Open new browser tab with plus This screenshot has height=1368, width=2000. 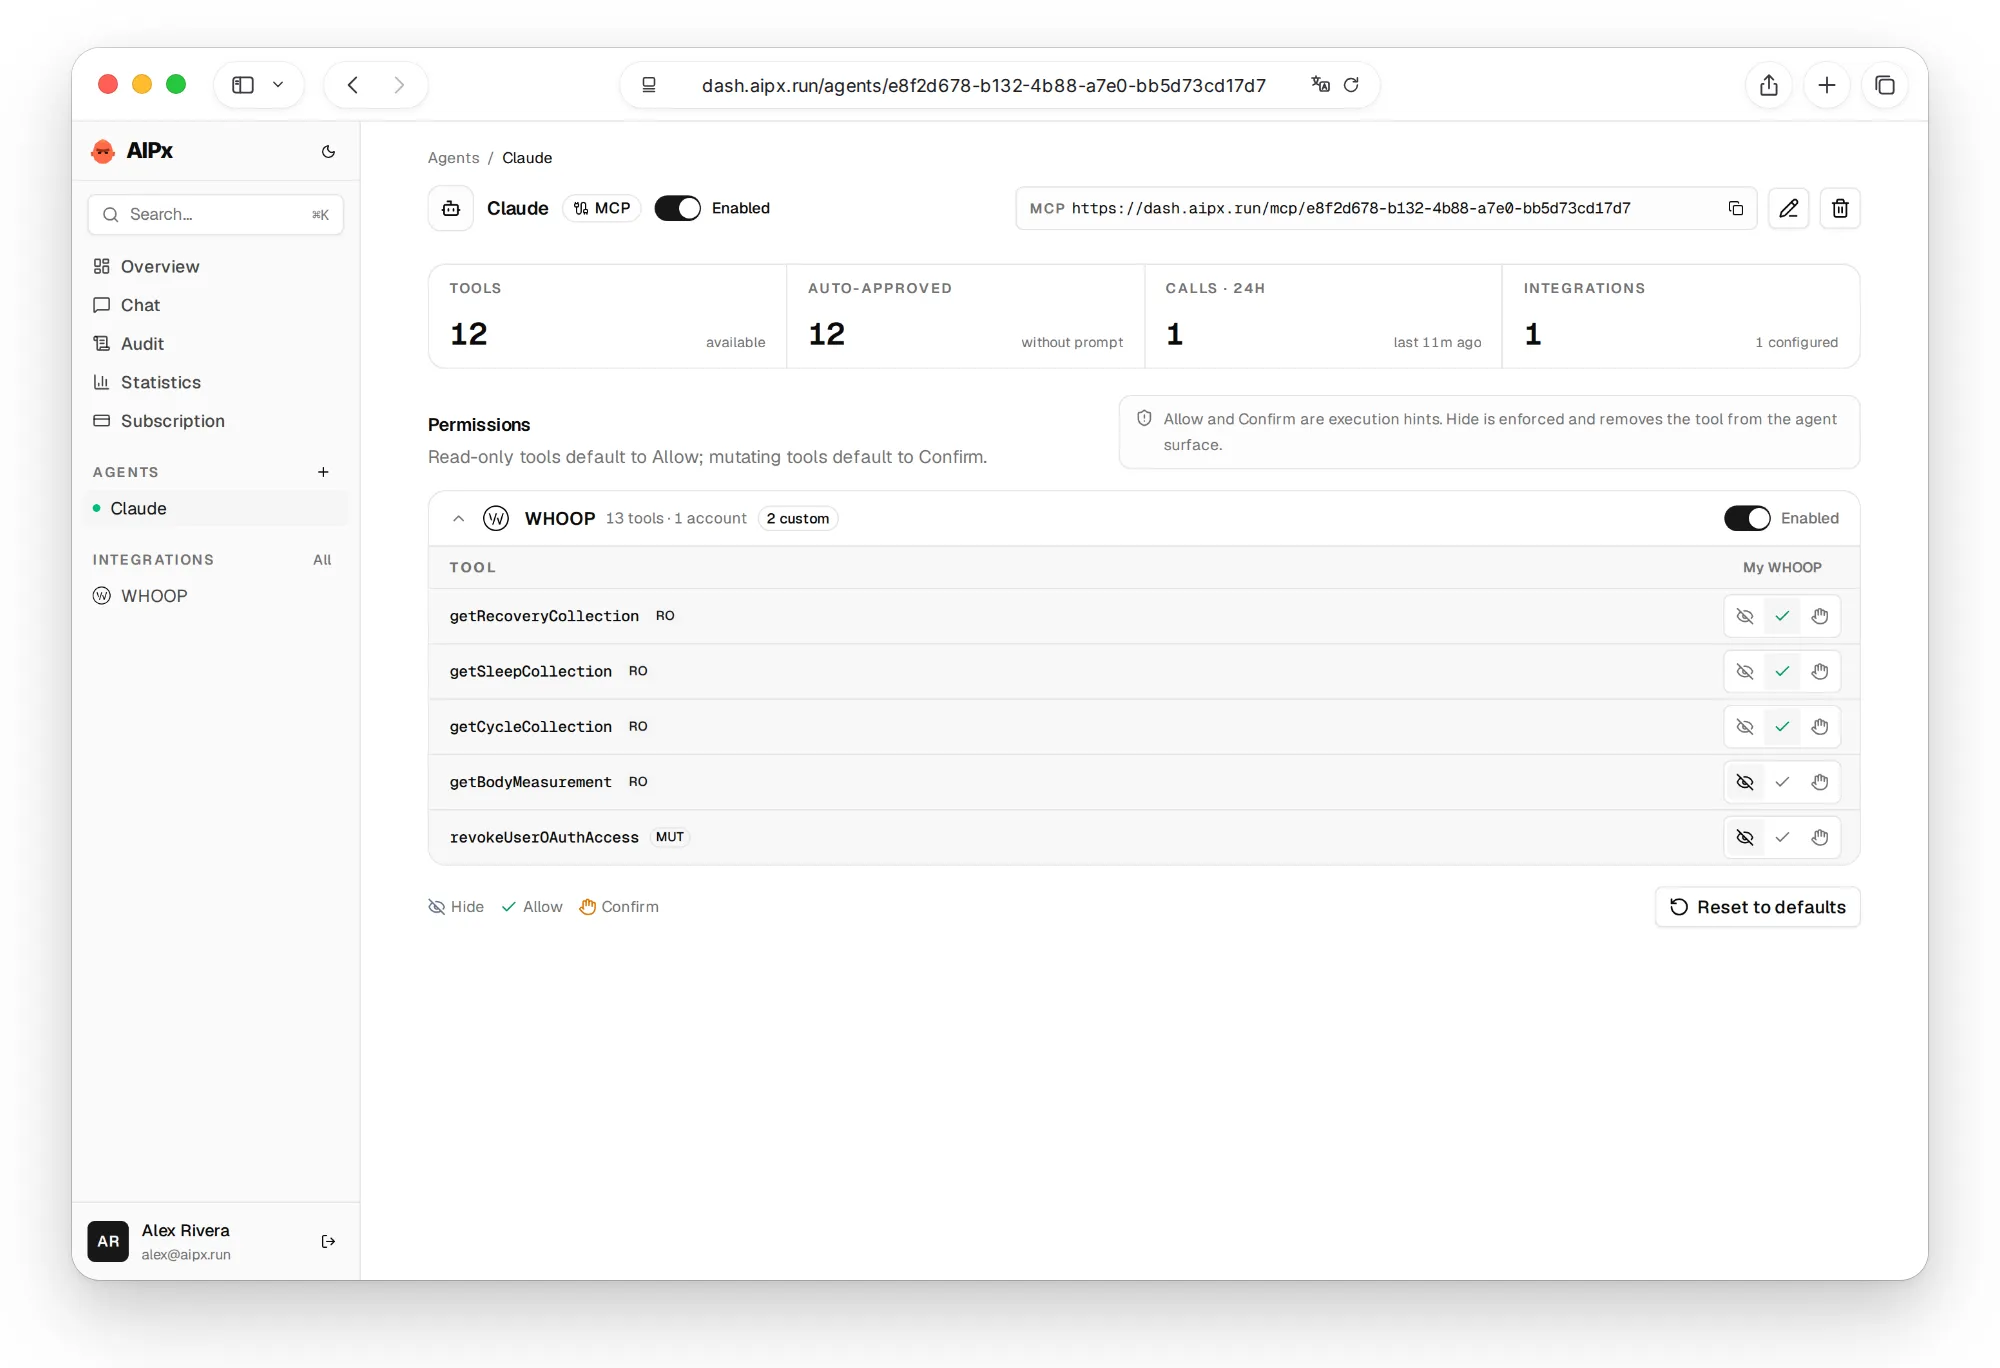(x=1827, y=85)
